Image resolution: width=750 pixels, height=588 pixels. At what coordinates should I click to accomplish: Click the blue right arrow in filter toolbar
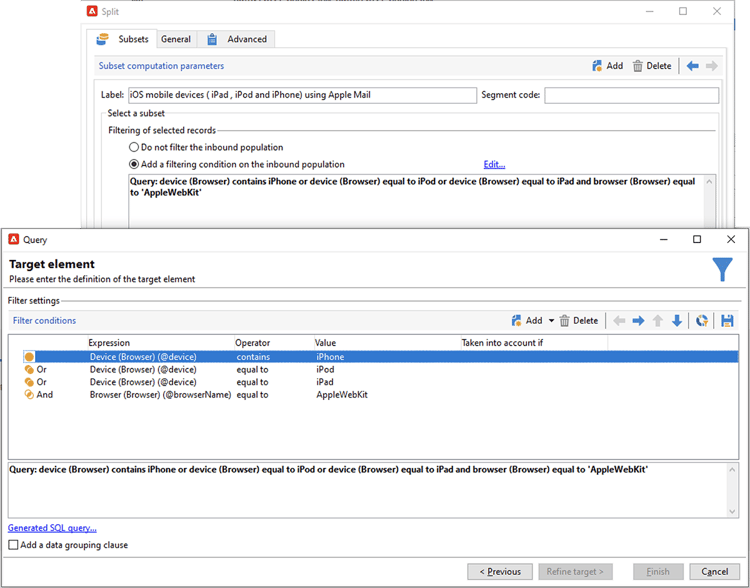[638, 321]
